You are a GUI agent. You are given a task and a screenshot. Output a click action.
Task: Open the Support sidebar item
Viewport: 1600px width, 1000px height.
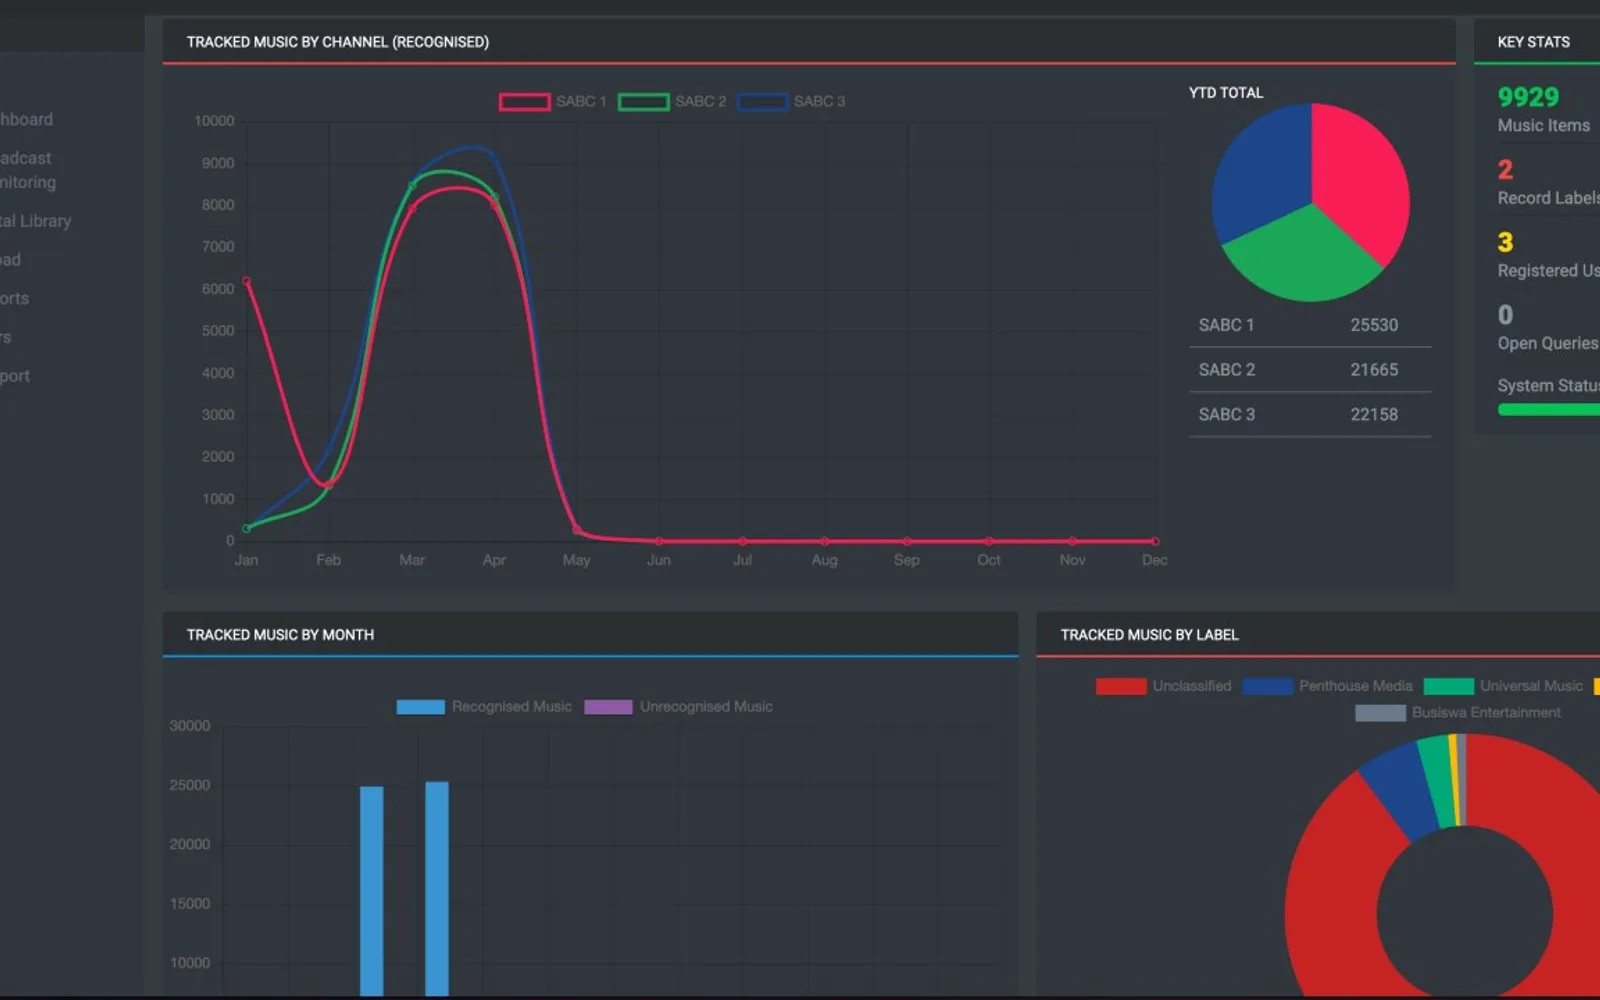tap(15, 376)
